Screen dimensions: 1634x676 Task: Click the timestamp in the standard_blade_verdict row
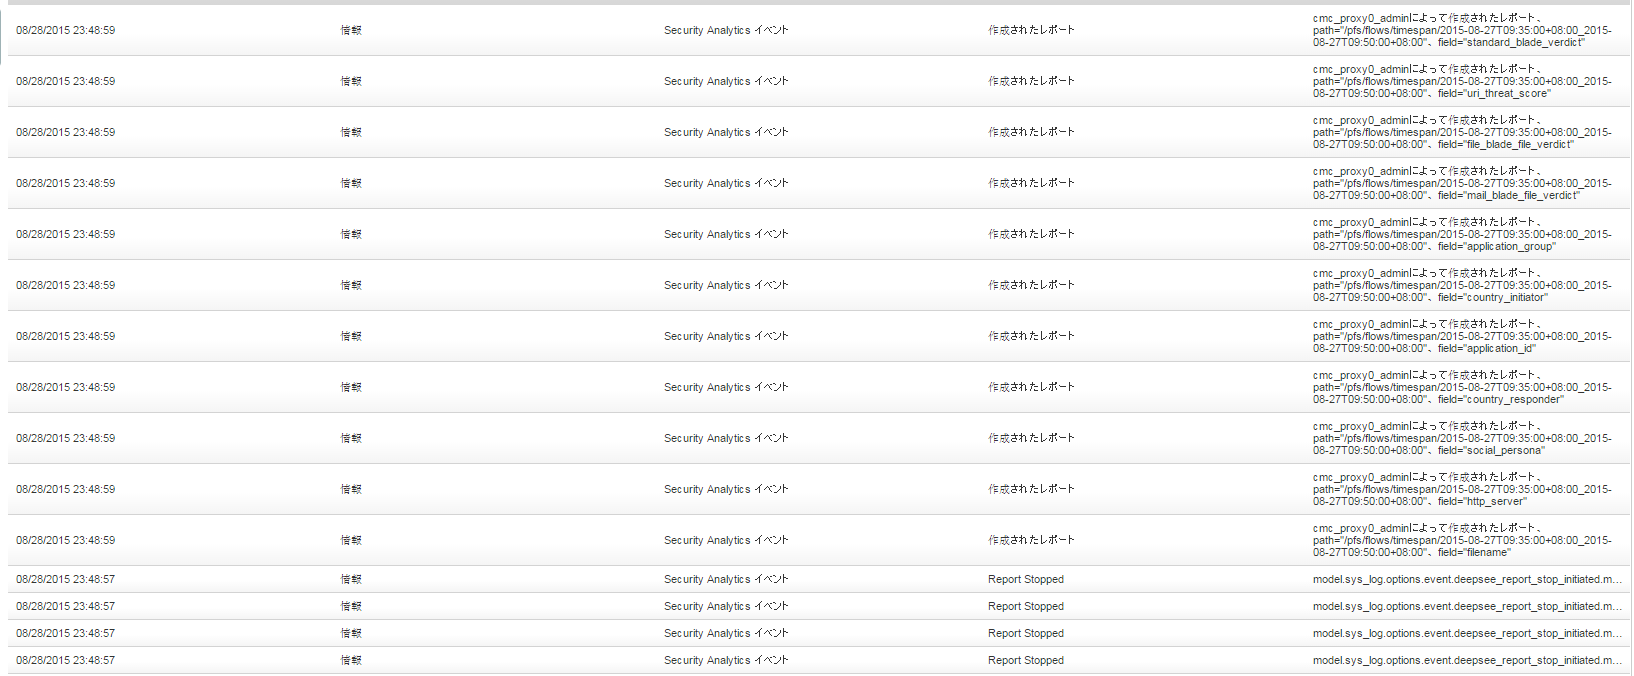coord(65,30)
